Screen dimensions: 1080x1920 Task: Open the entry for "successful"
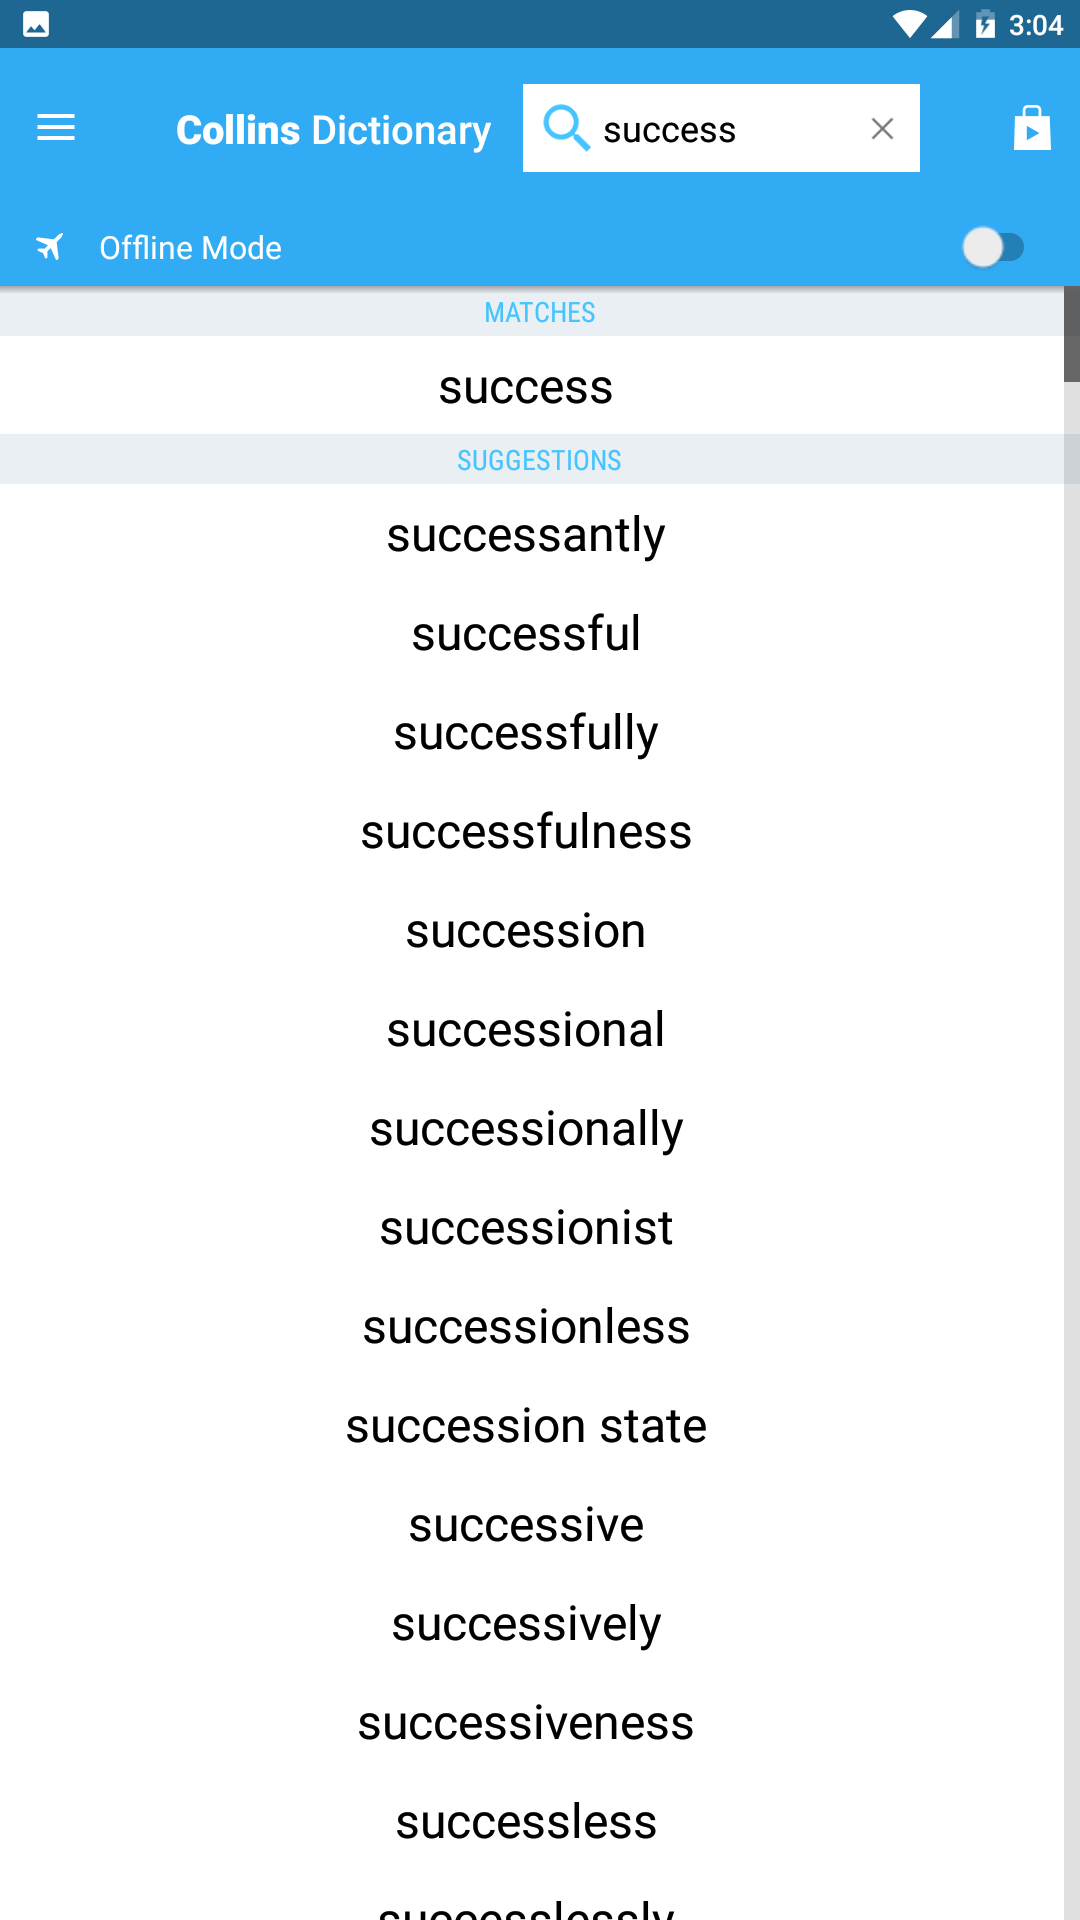pos(526,634)
